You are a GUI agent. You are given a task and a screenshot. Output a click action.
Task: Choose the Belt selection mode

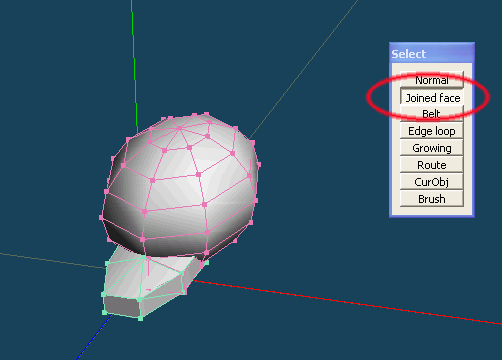tap(432, 114)
